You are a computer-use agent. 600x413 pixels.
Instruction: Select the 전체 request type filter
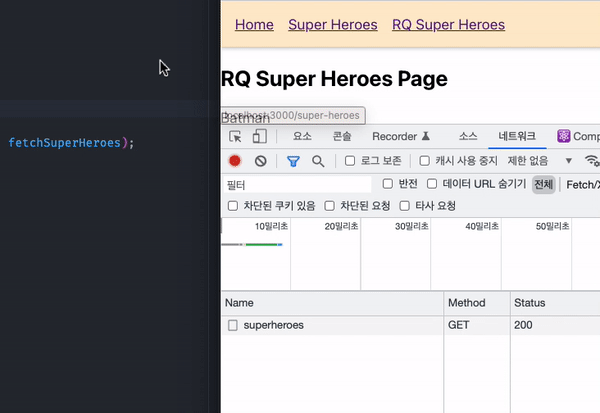(x=543, y=185)
